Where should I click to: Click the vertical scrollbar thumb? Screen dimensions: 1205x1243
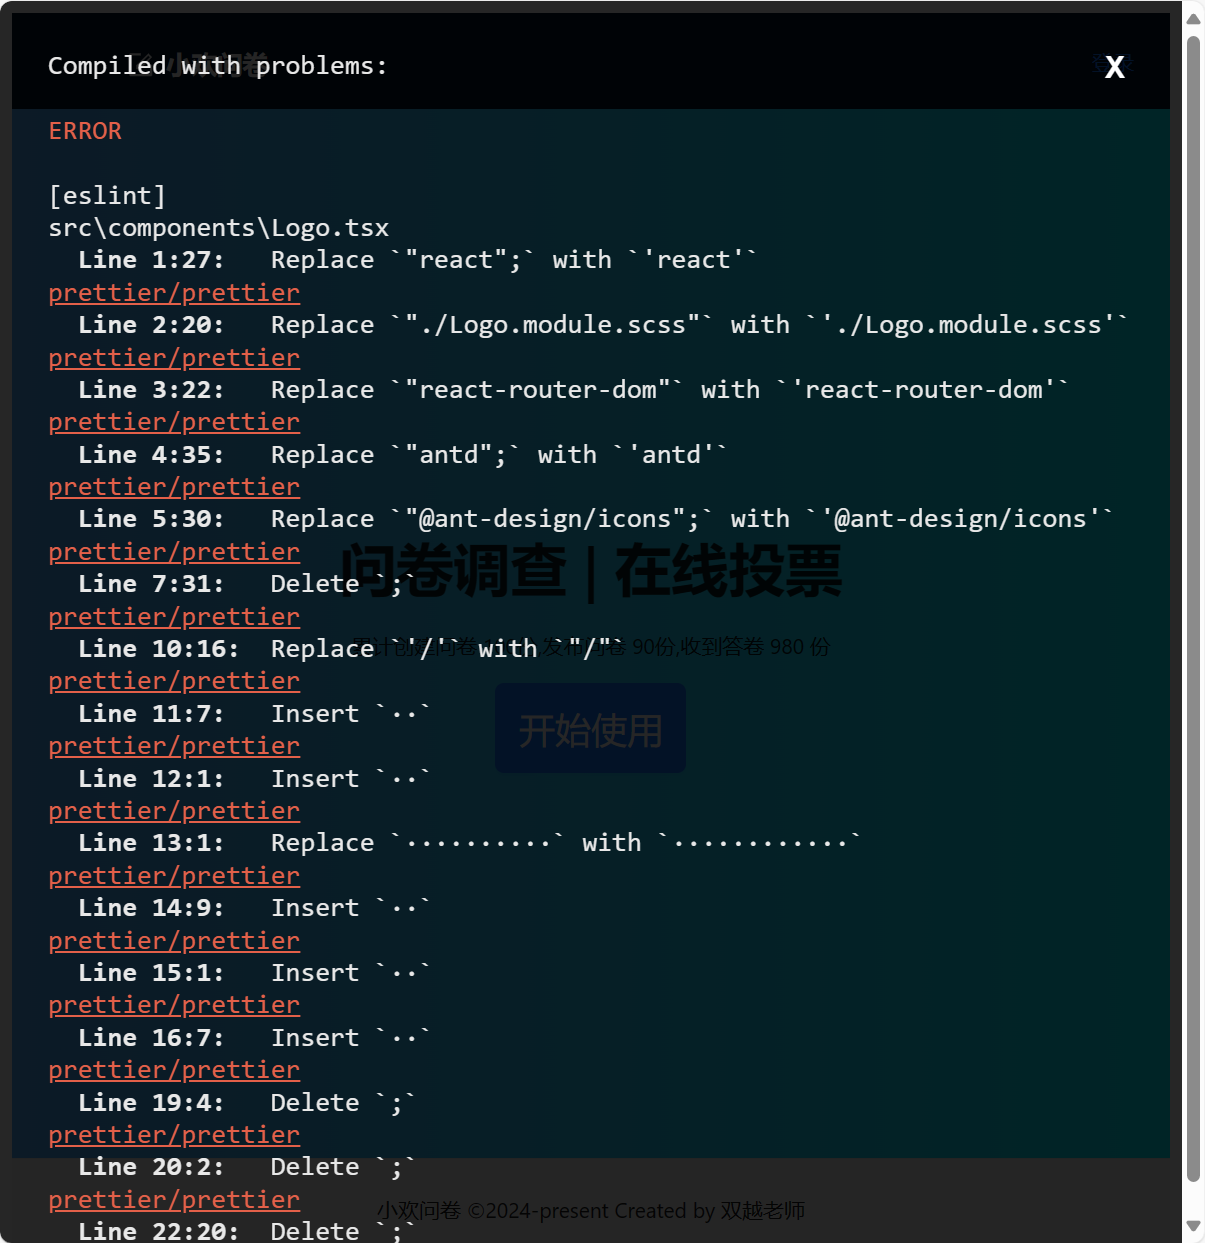(1193, 609)
